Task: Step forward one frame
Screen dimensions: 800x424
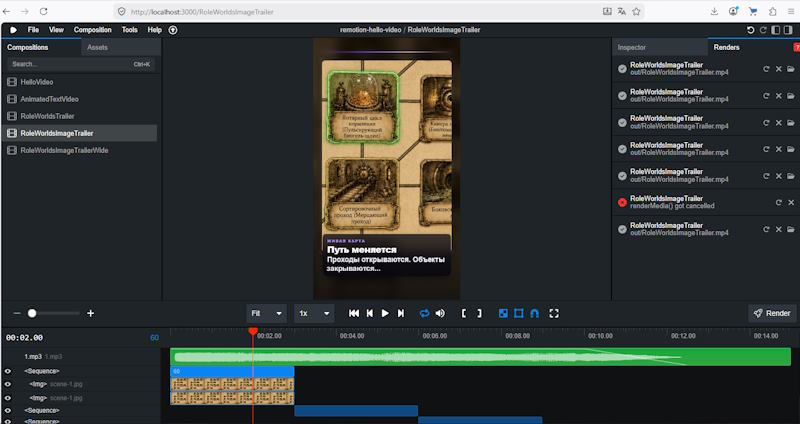Action: (x=401, y=313)
